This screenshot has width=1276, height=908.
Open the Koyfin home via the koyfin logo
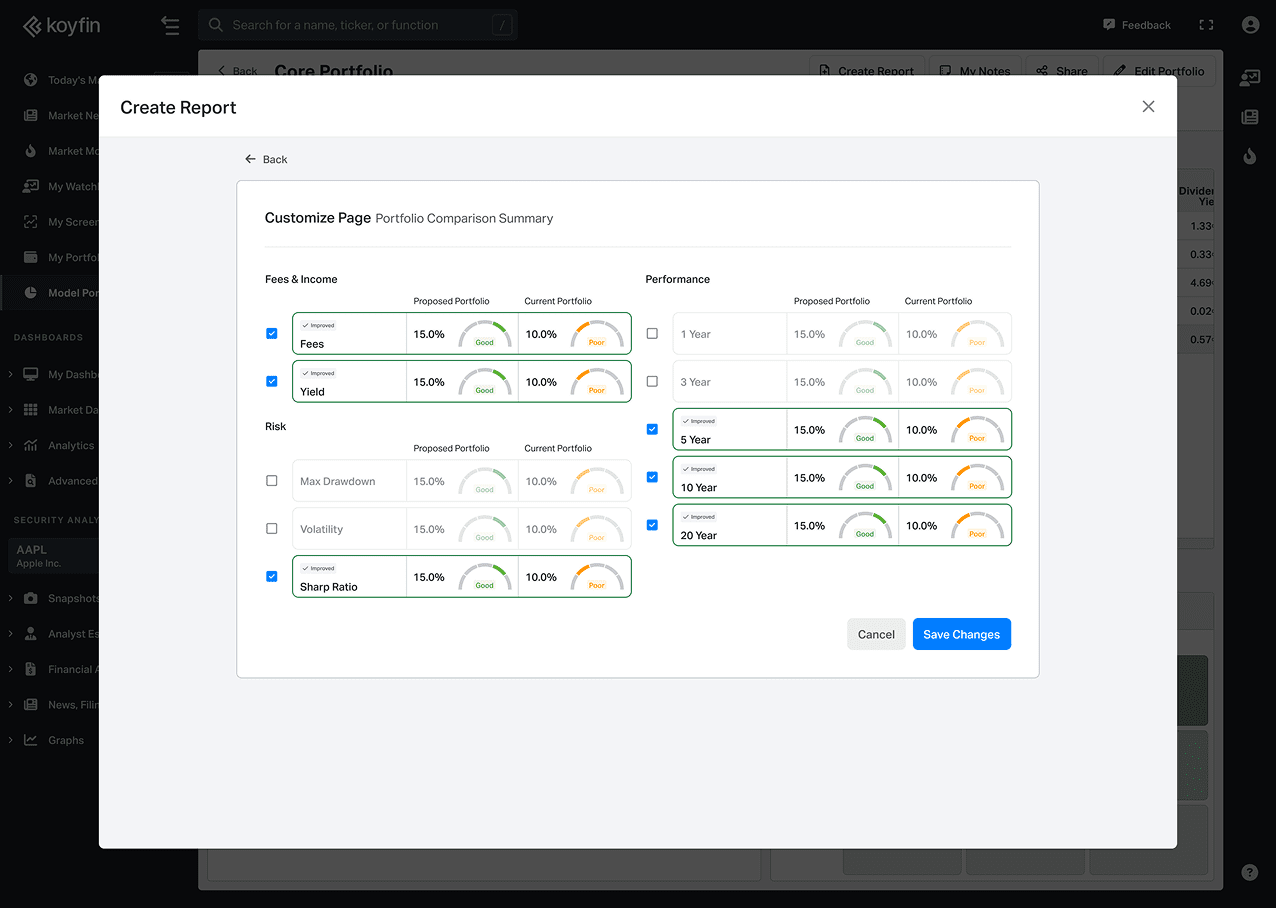62,25
